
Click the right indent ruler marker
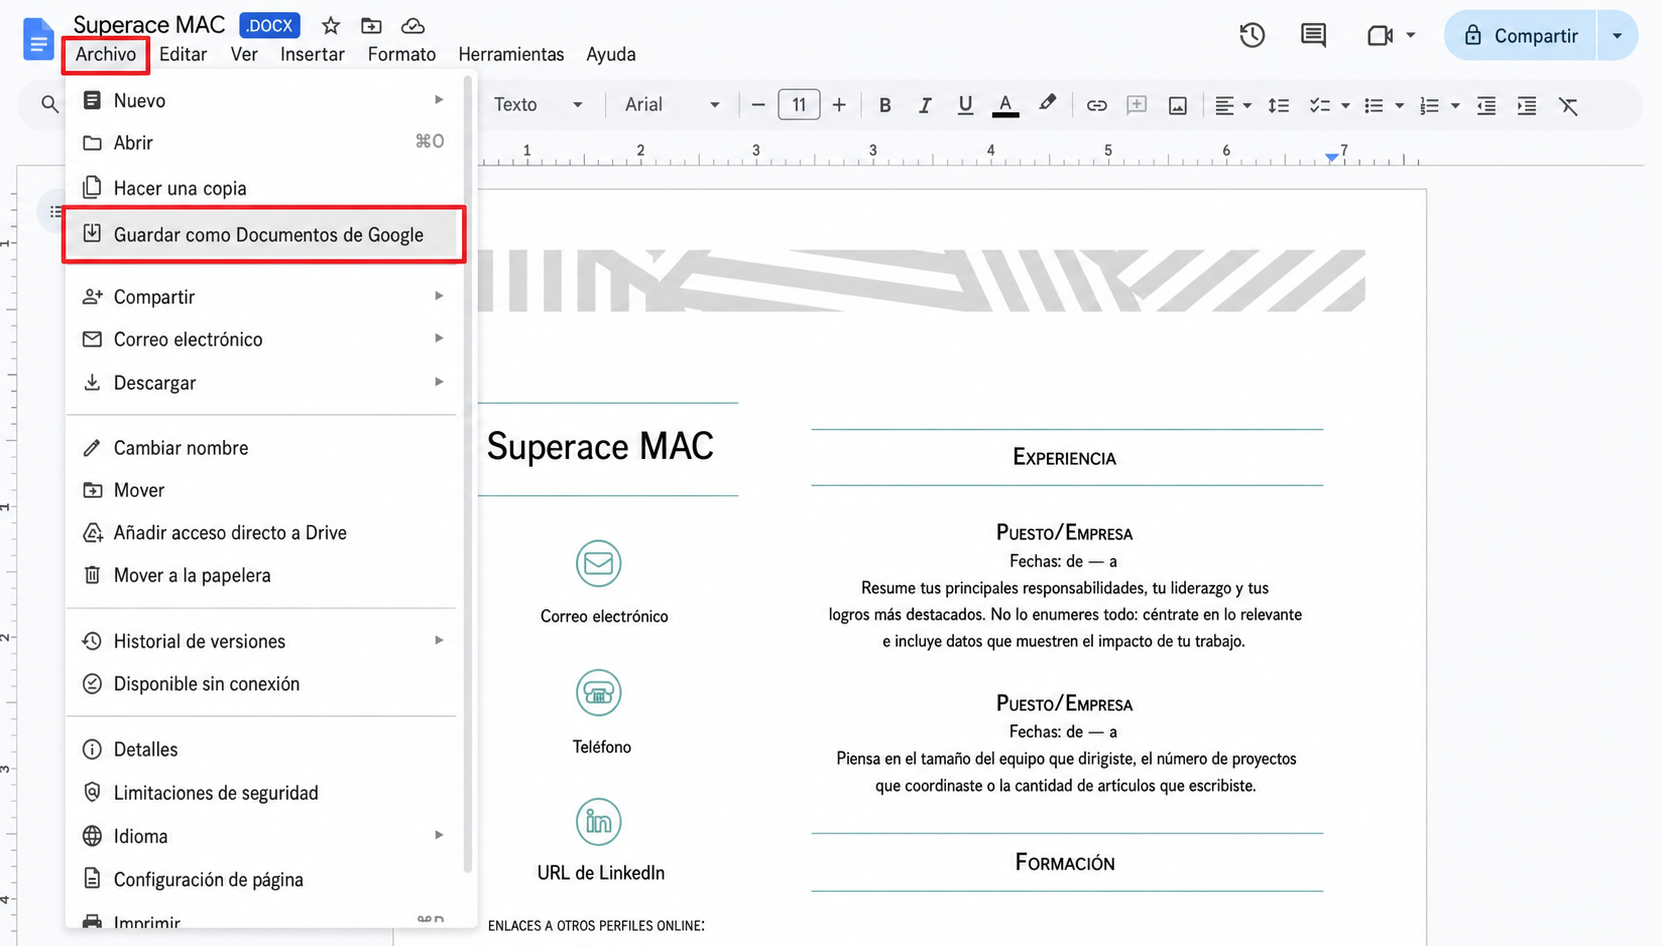(1331, 158)
